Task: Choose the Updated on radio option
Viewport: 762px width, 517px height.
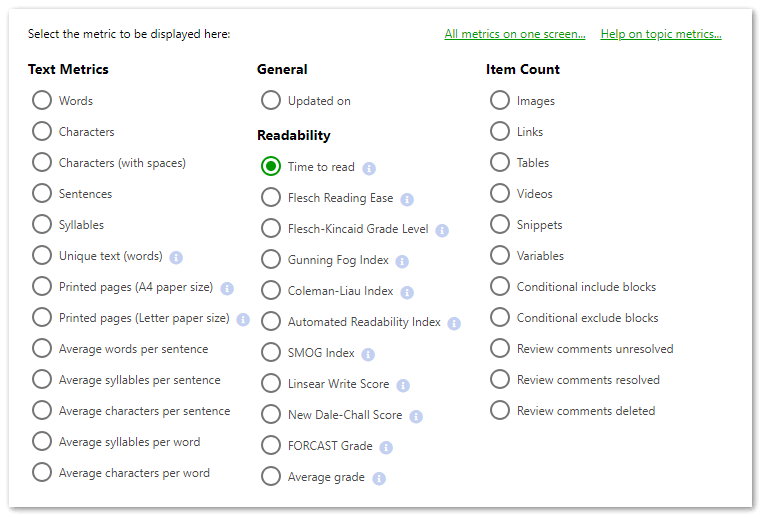Action: pos(271,100)
